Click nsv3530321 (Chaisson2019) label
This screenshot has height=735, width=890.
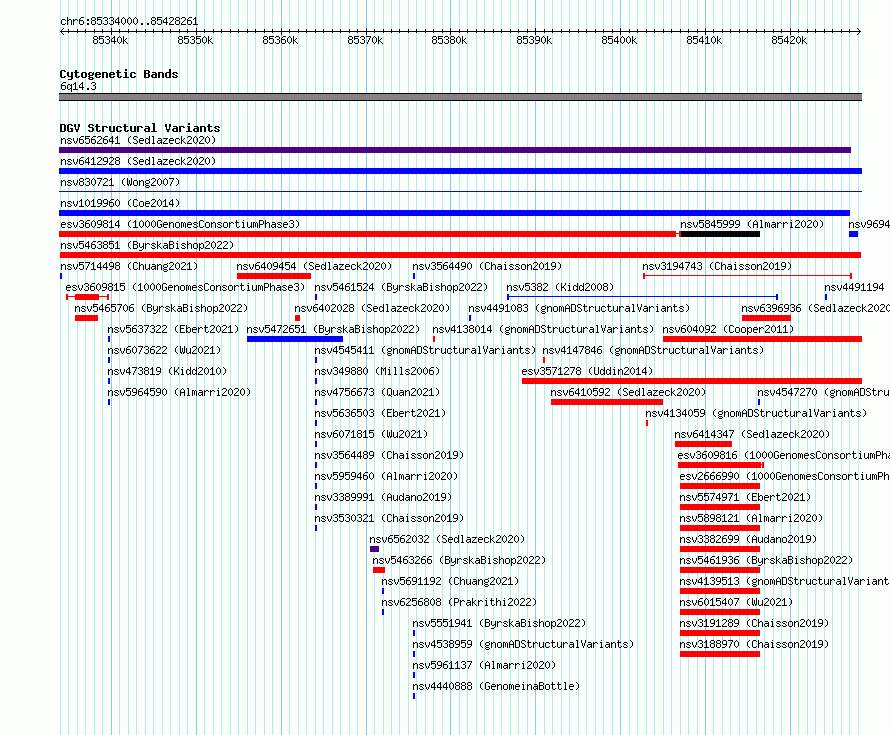[389, 518]
